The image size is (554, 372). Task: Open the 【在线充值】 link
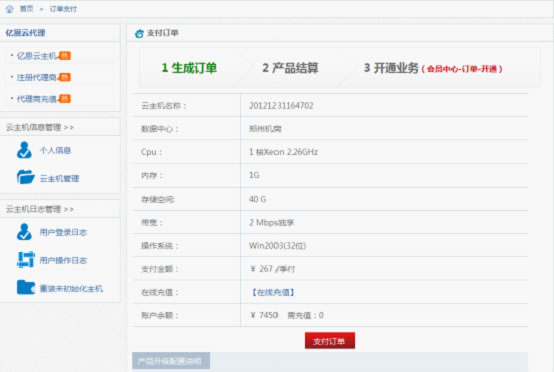(x=272, y=292)
